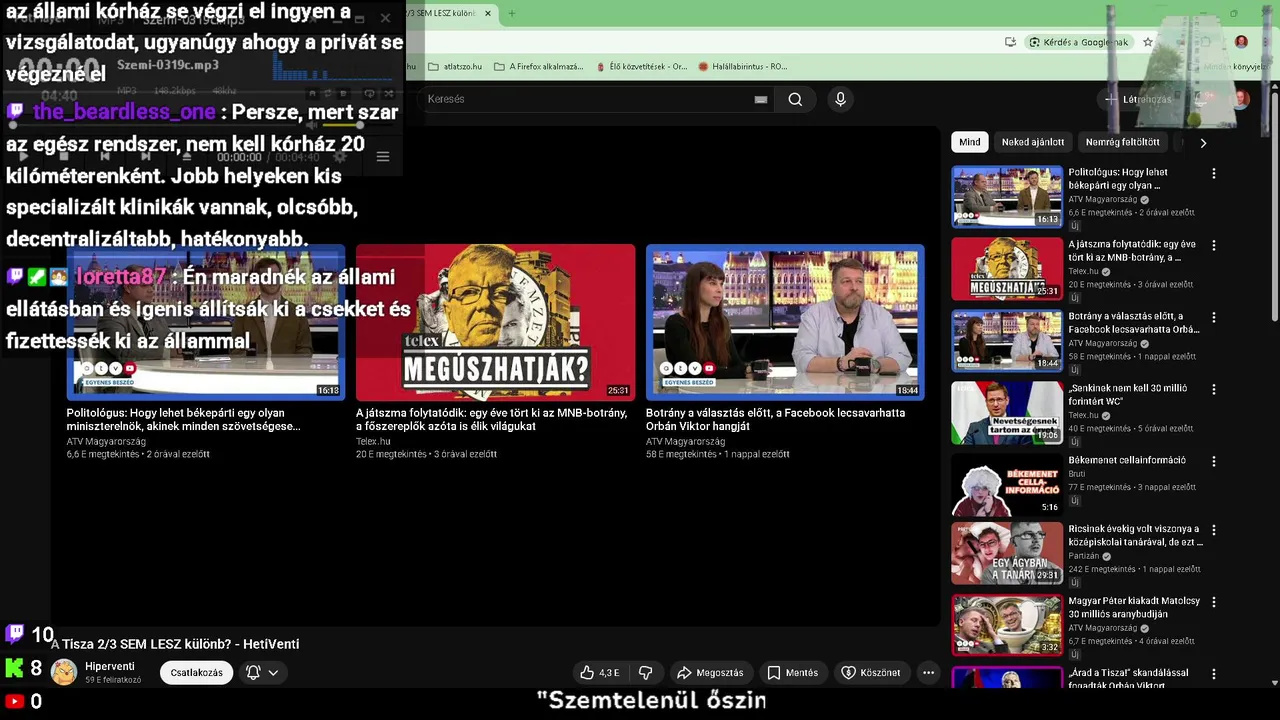Click the 'Kérdés a Google-nak' button

point(1081,42)
